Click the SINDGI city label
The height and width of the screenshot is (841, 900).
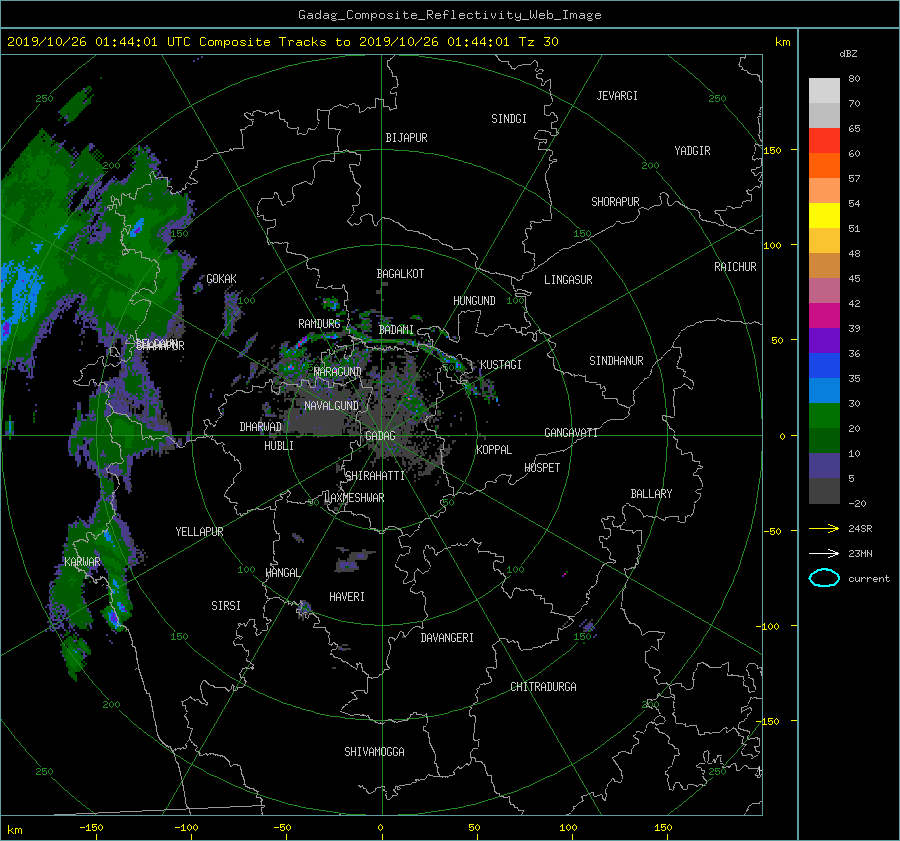click(509, 119)
